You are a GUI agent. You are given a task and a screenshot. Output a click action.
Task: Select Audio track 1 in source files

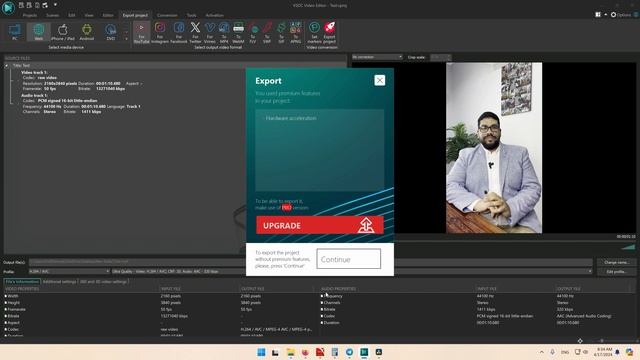[34, 95]
